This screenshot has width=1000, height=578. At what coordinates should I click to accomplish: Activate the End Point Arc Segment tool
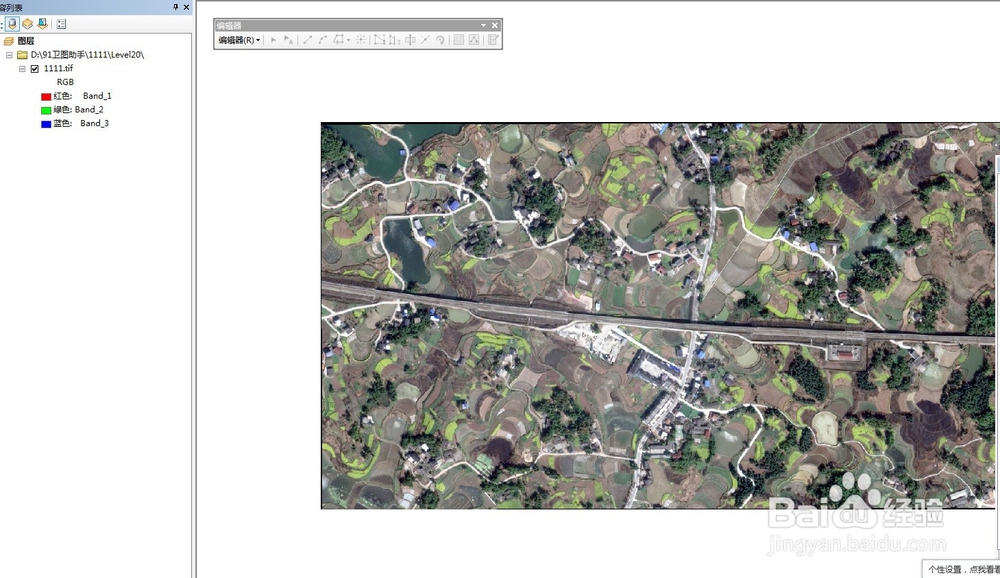[x=322, y=40]
